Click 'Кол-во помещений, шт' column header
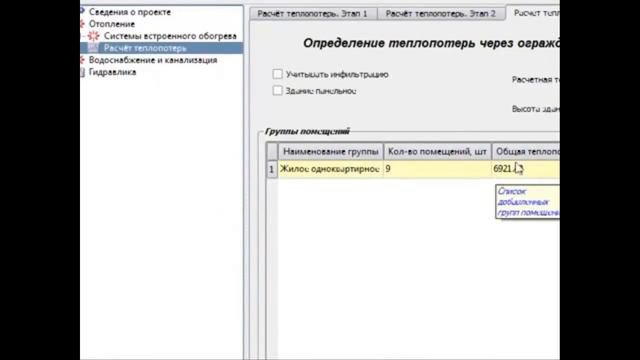This screenshot has height=360, width=640. pos(437,151)
